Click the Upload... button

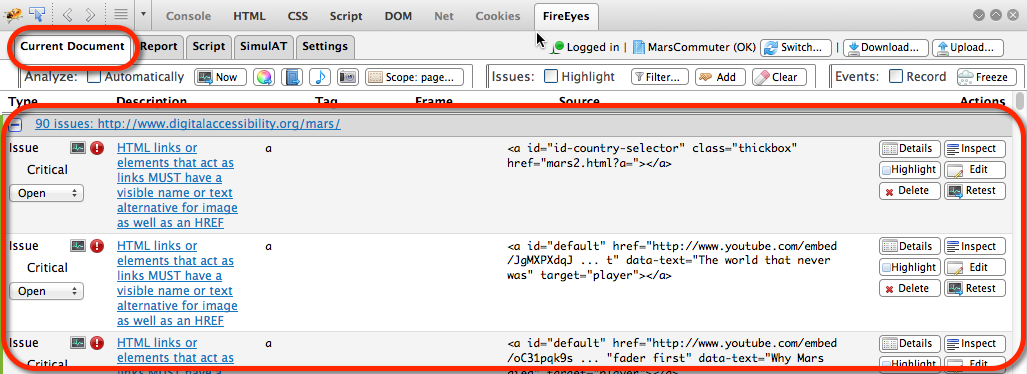coord(968,47)
